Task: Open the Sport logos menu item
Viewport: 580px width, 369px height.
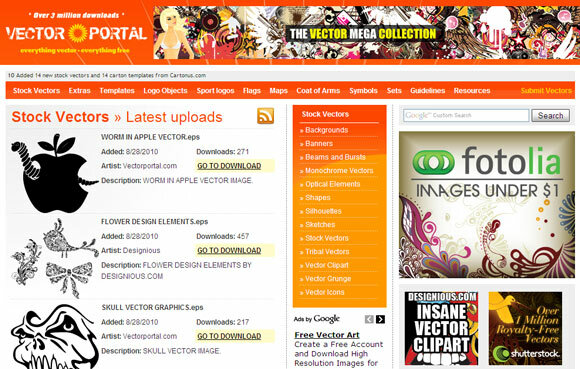Action: point(215,91)
